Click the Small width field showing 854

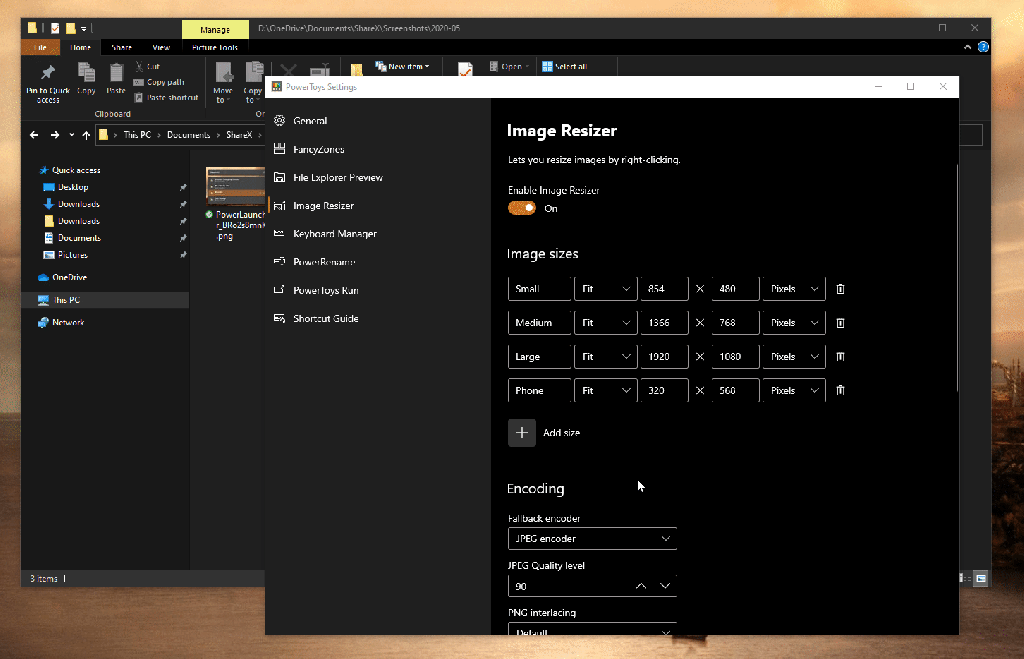[x=664, y=289]
